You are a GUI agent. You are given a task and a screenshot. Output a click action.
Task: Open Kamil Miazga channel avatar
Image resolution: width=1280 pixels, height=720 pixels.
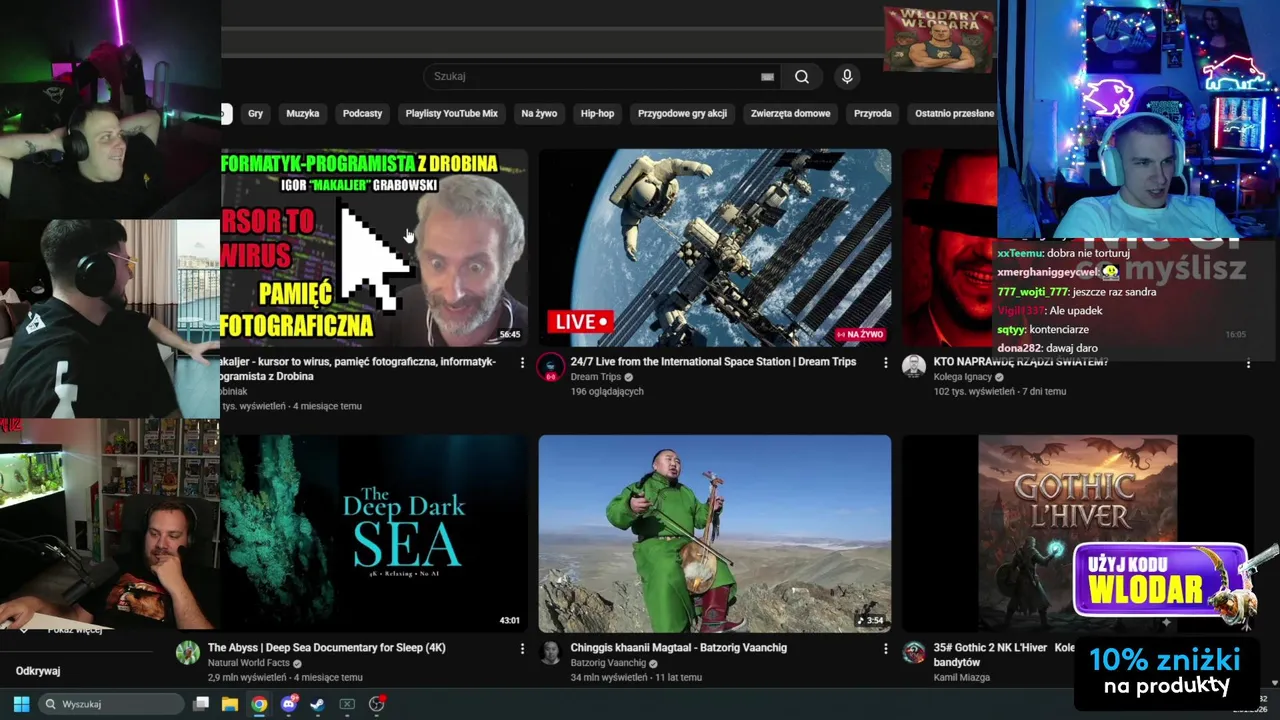tap(913, 653)
